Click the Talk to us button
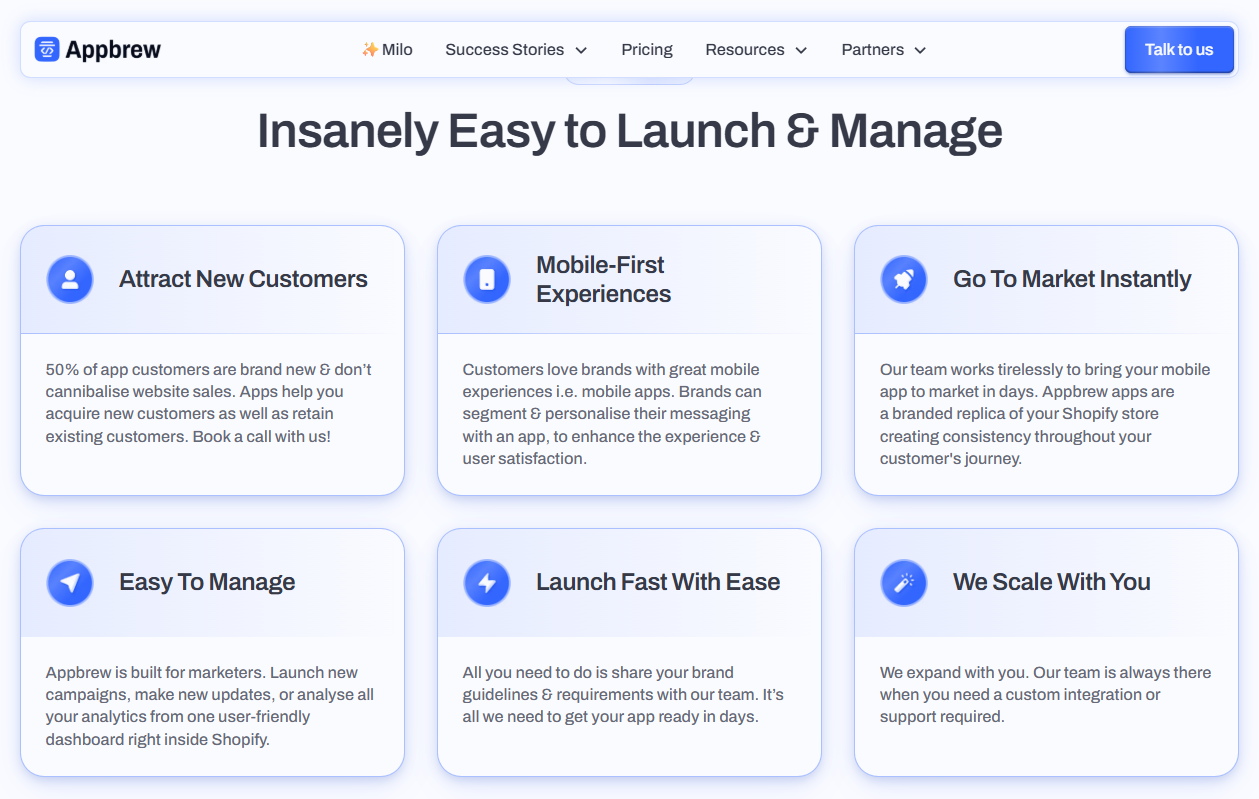1259x799 pixels. [1179, 50]
